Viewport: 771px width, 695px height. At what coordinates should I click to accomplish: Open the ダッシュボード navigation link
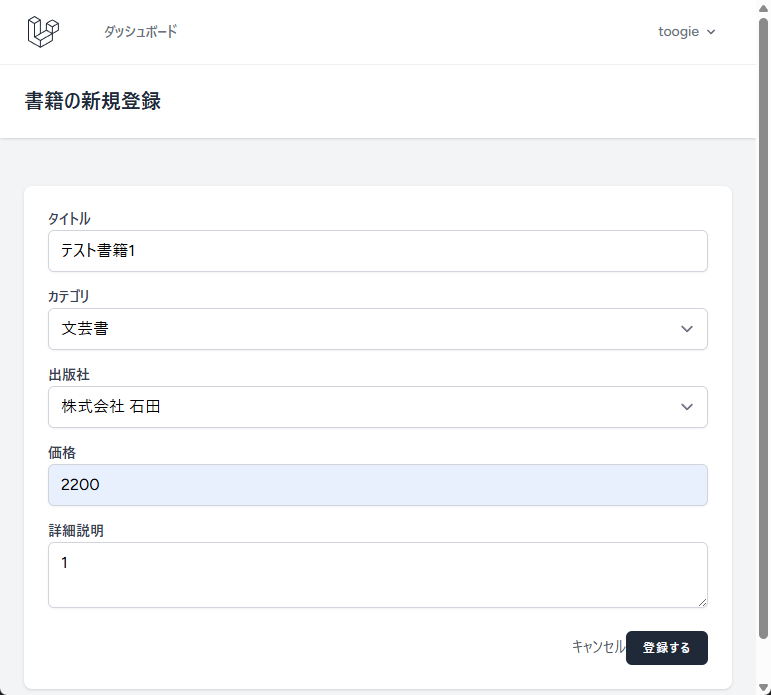click(140, 32)
